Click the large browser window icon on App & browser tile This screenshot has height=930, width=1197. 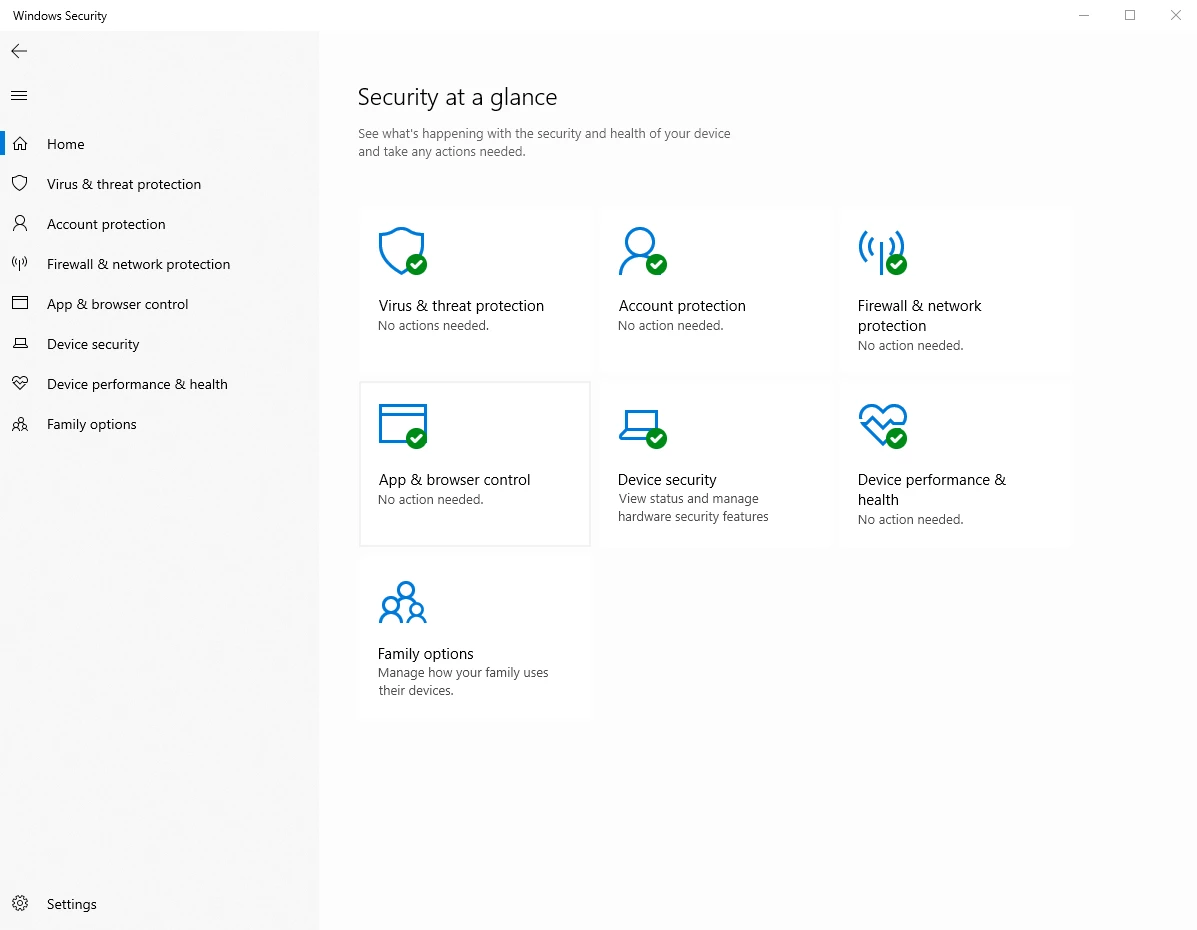402,425
